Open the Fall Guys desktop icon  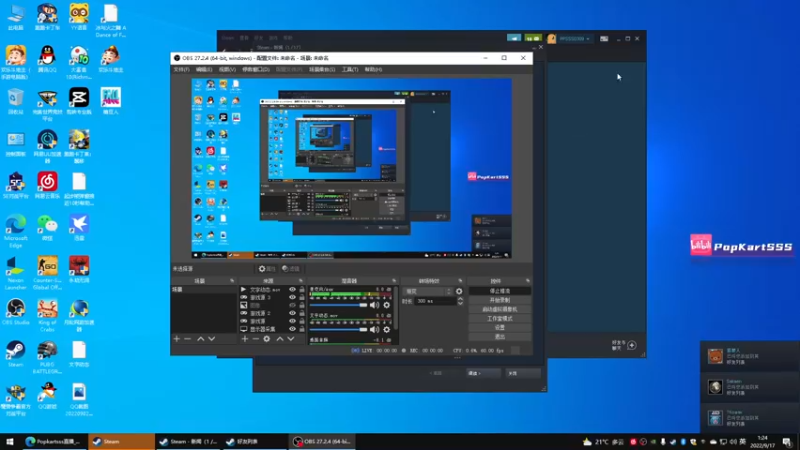pyautogui.click(x=110, y=101)
